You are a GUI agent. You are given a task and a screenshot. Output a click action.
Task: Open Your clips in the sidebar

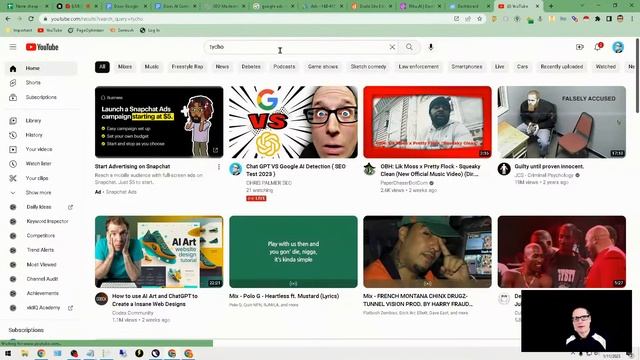(x=41, y=178)
